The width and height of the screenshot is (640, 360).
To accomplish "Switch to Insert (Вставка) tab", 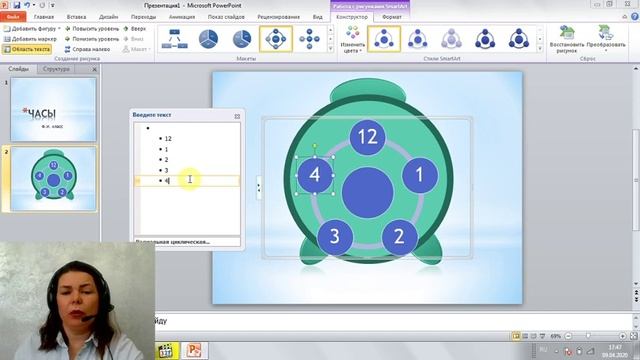I will 76,17.
